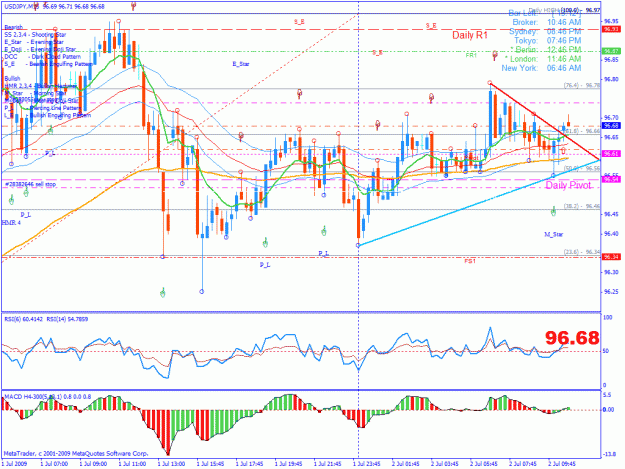
Task: Click the S_E Bearish Engulfing Pattern legend line
Action: pos(48,64)
